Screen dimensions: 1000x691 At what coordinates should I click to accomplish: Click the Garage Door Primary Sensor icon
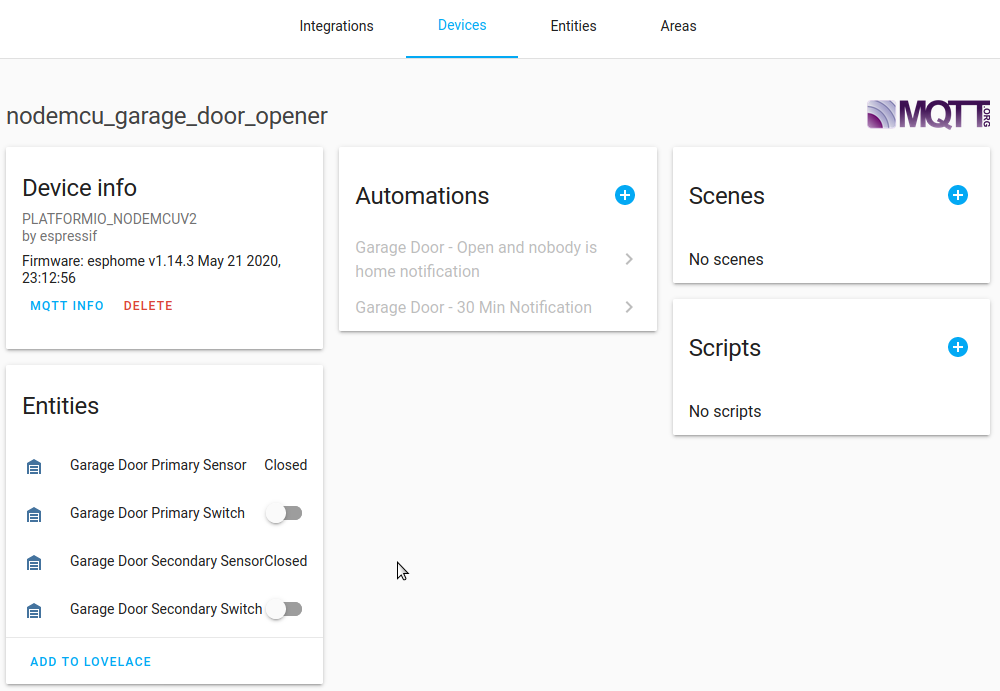click(x=34, y=466)
